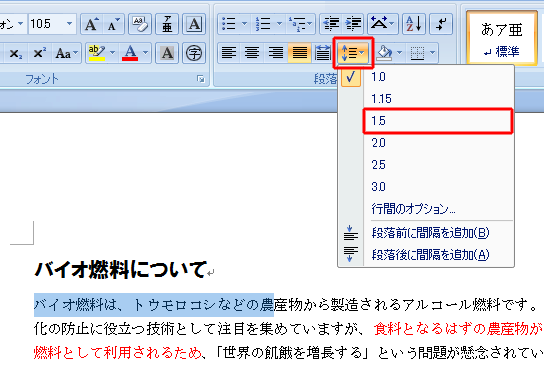Apply borders with the border icon
544x382 pixels.
pyautogui.click(x=417, y=53)
